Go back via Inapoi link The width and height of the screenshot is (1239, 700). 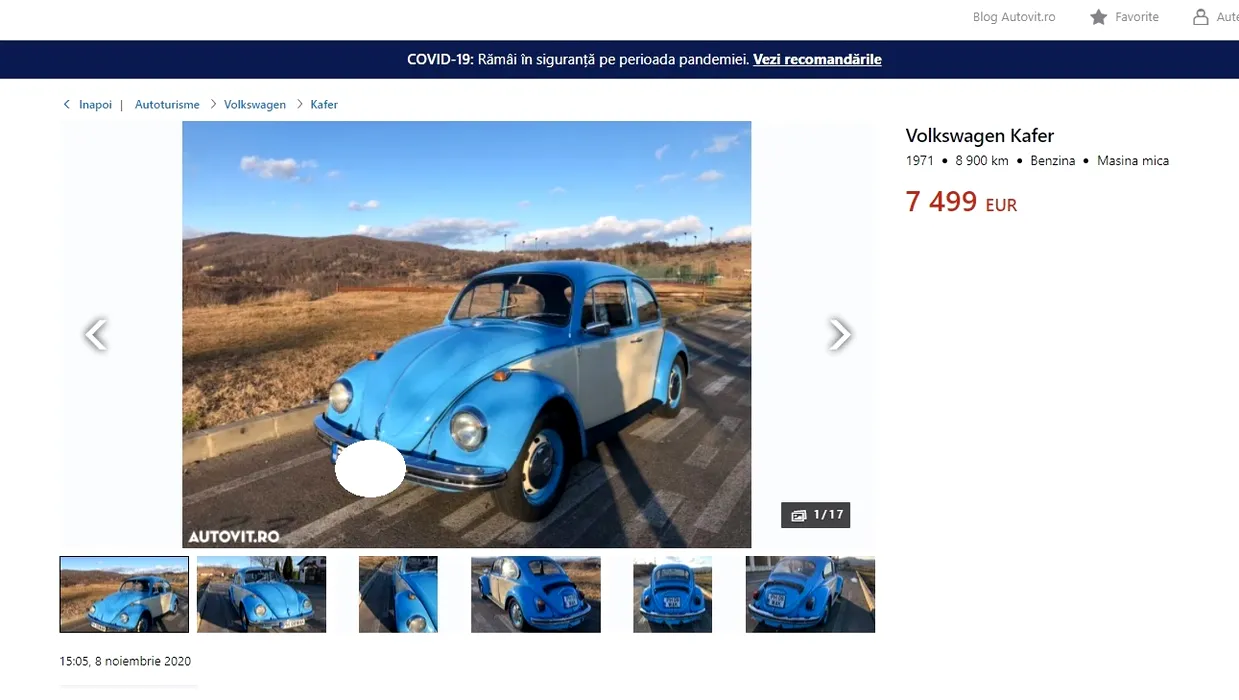coord(95,104)
